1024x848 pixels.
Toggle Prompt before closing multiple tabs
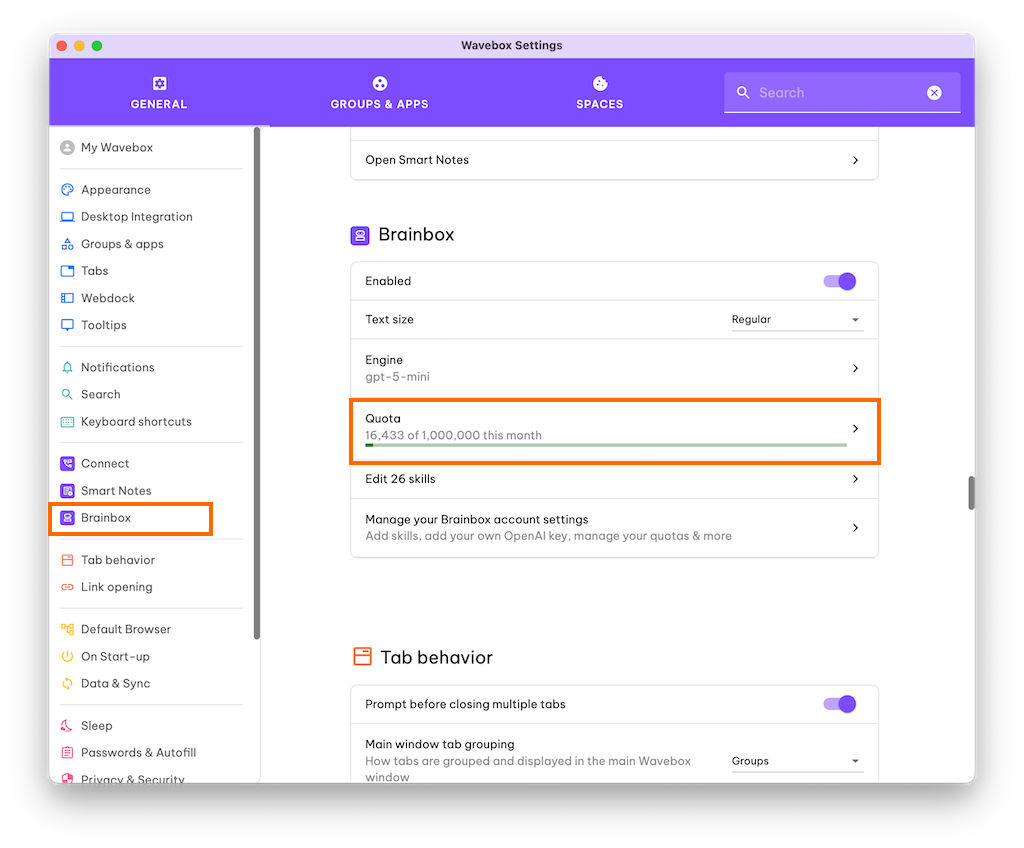point(840,704)
